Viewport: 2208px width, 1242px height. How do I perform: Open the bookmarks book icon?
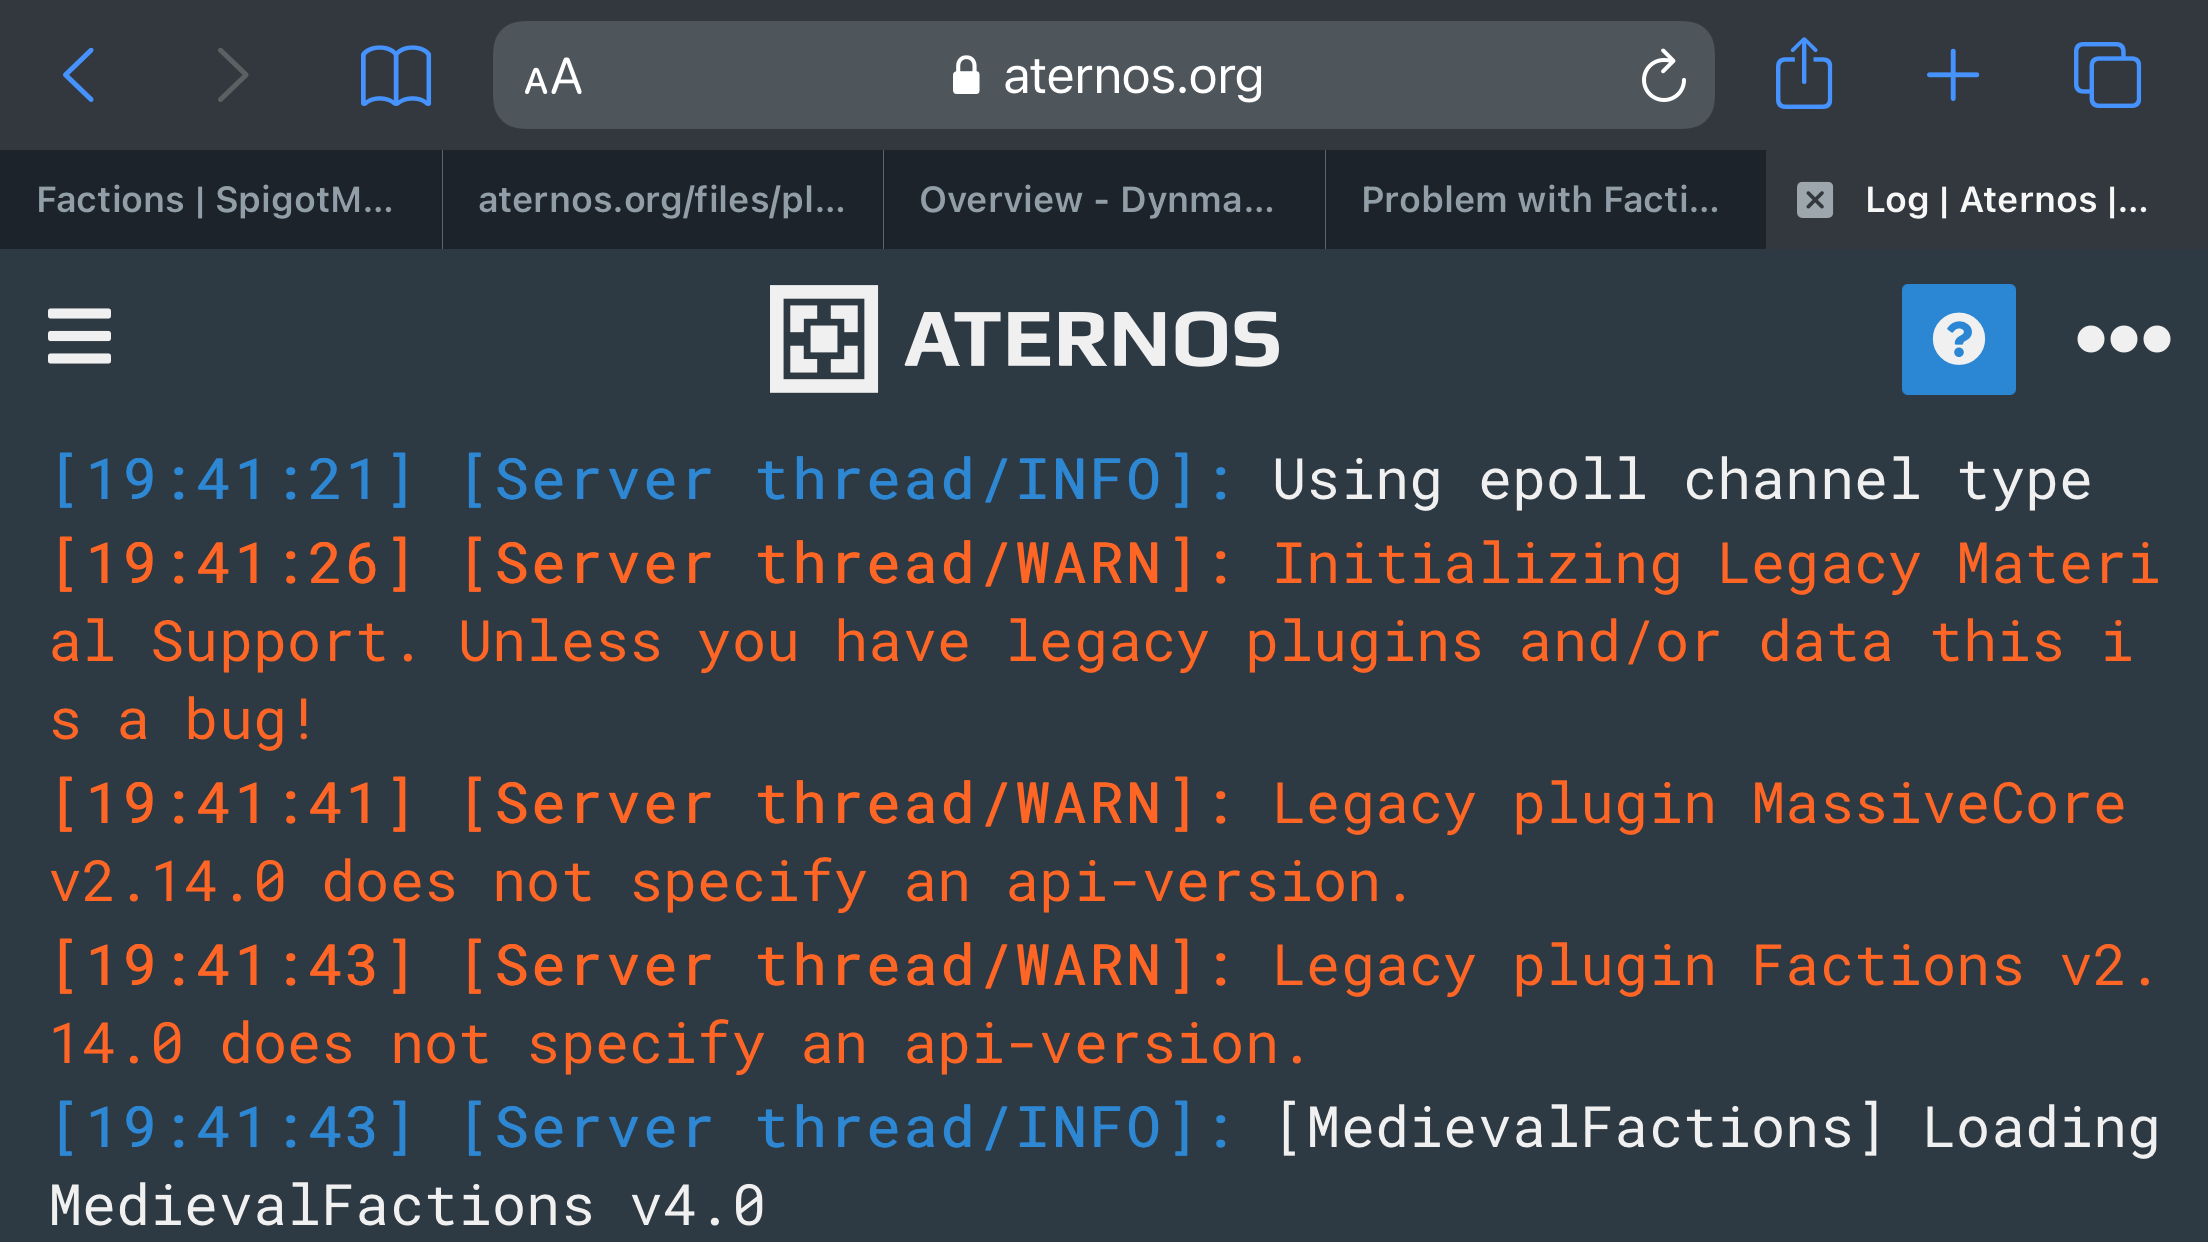(395, 75)
